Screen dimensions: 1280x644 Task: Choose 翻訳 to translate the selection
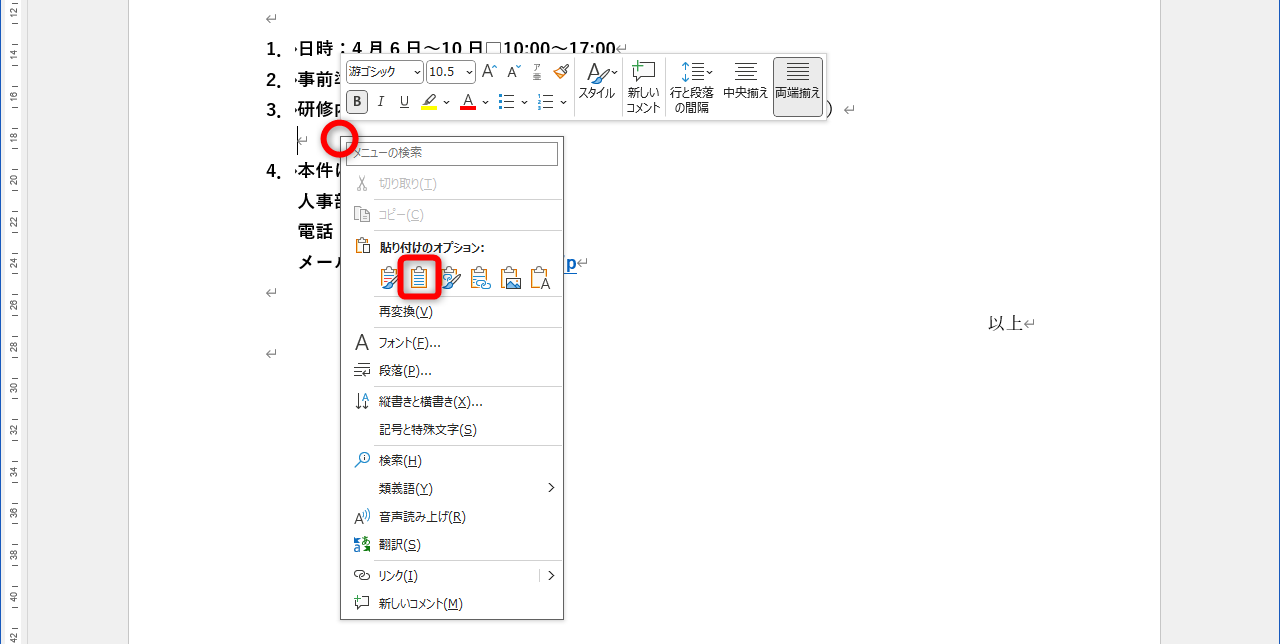click(401, 544)
